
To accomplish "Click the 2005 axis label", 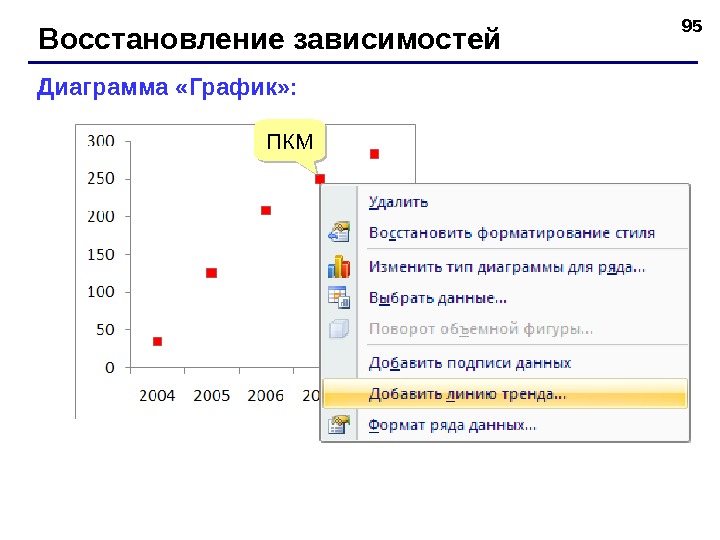I will coord(211,396).
